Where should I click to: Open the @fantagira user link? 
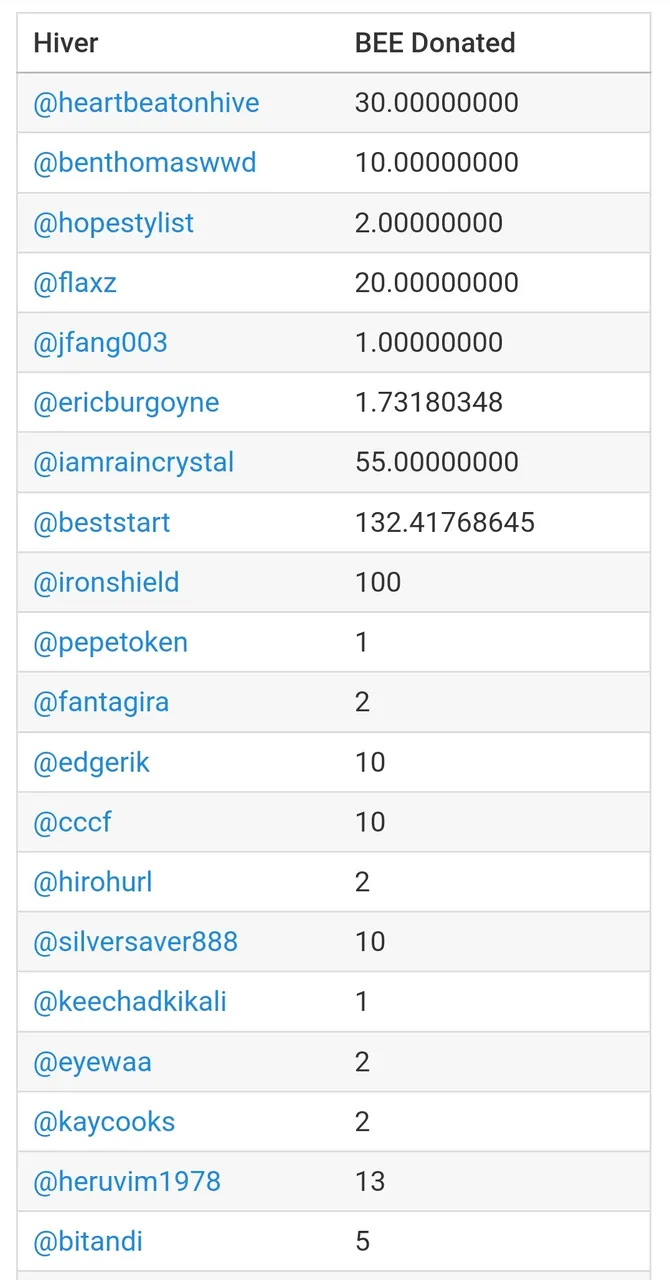click(x=101, y=702)
